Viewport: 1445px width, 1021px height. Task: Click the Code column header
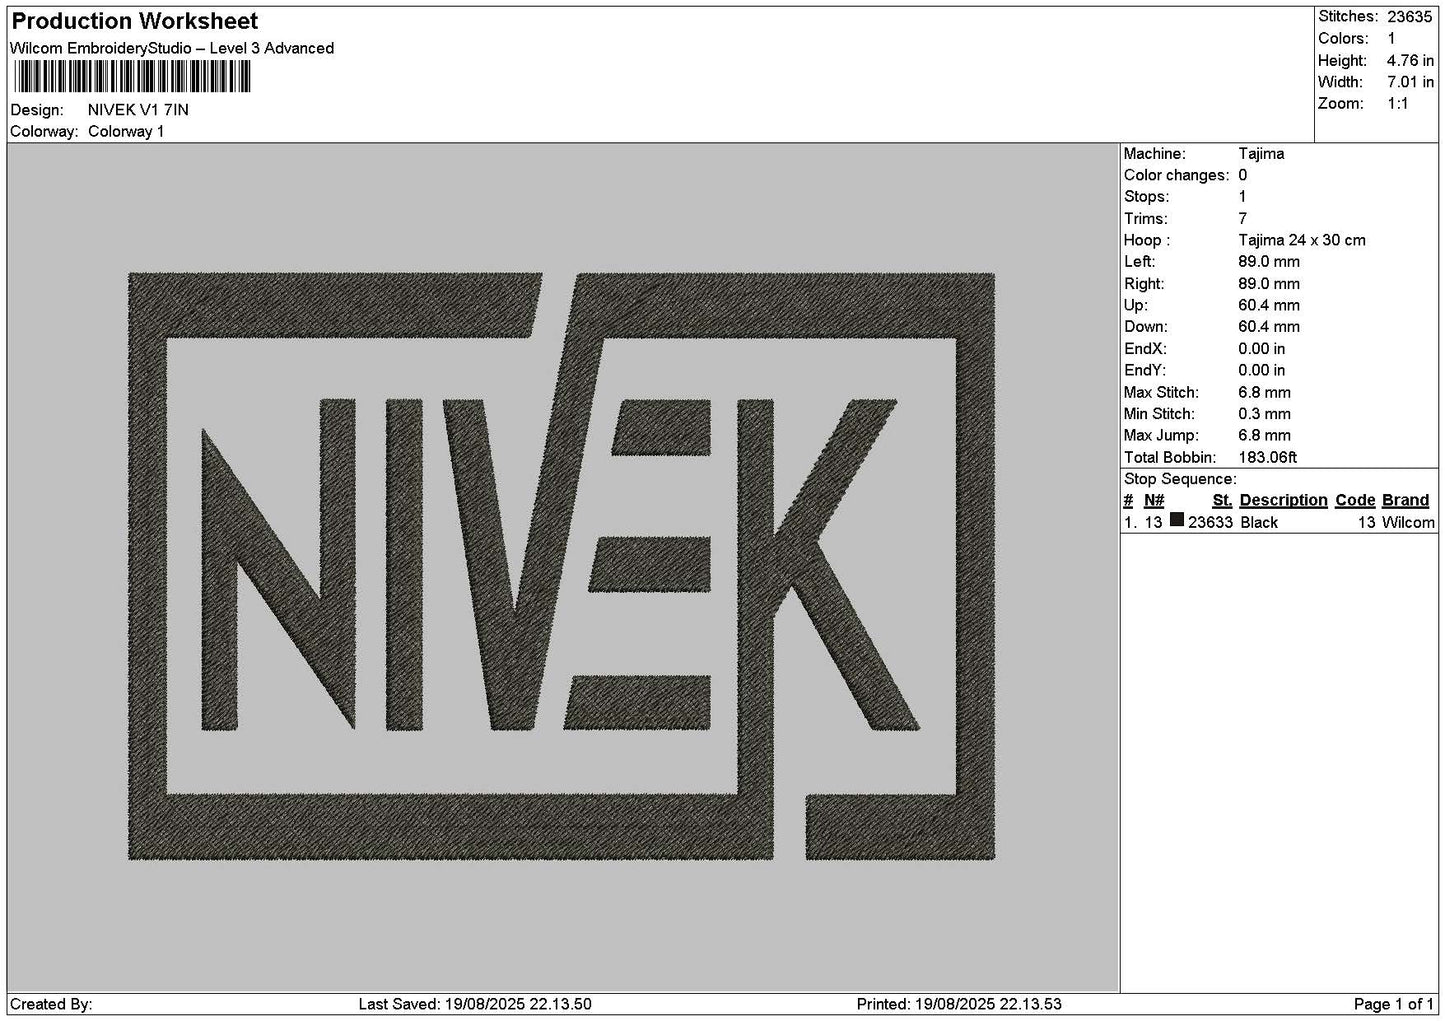(1355, 501)
